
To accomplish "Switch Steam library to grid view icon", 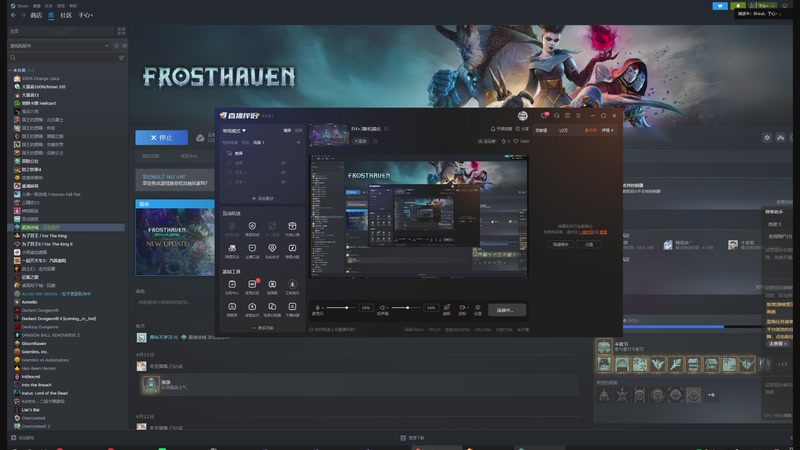I will pos(121,31).
